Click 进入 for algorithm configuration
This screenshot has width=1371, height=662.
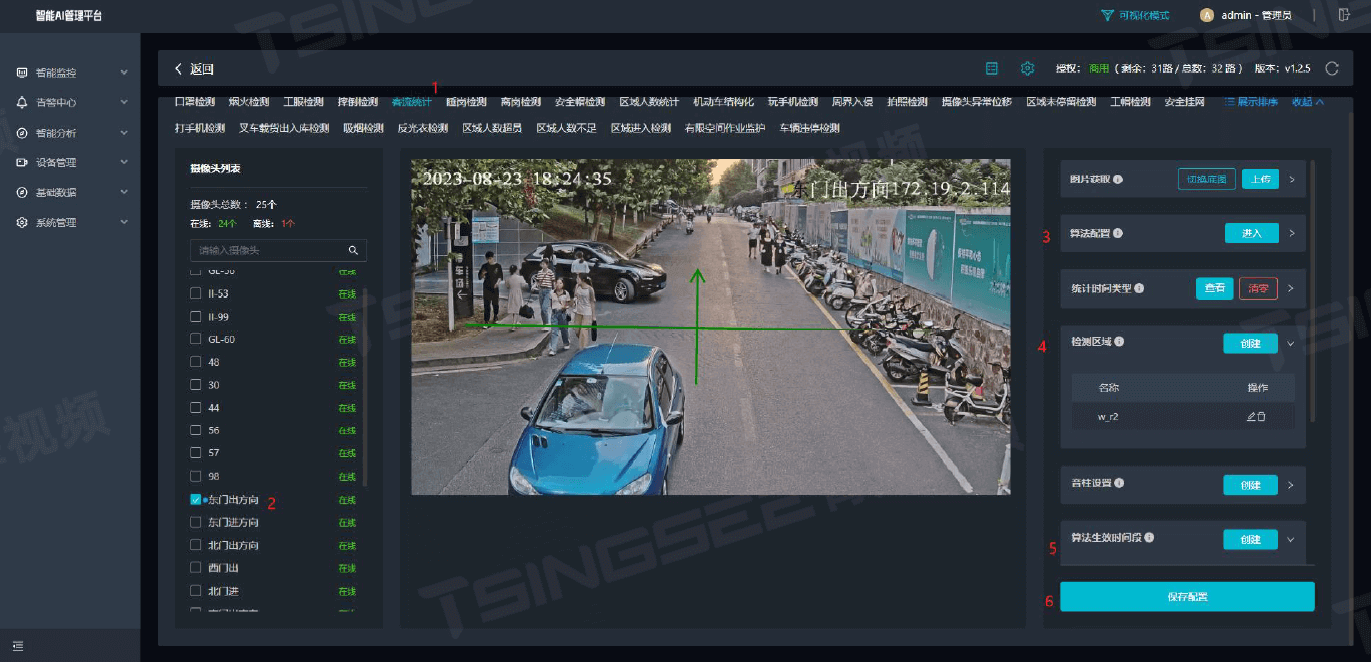[1252, 233]
